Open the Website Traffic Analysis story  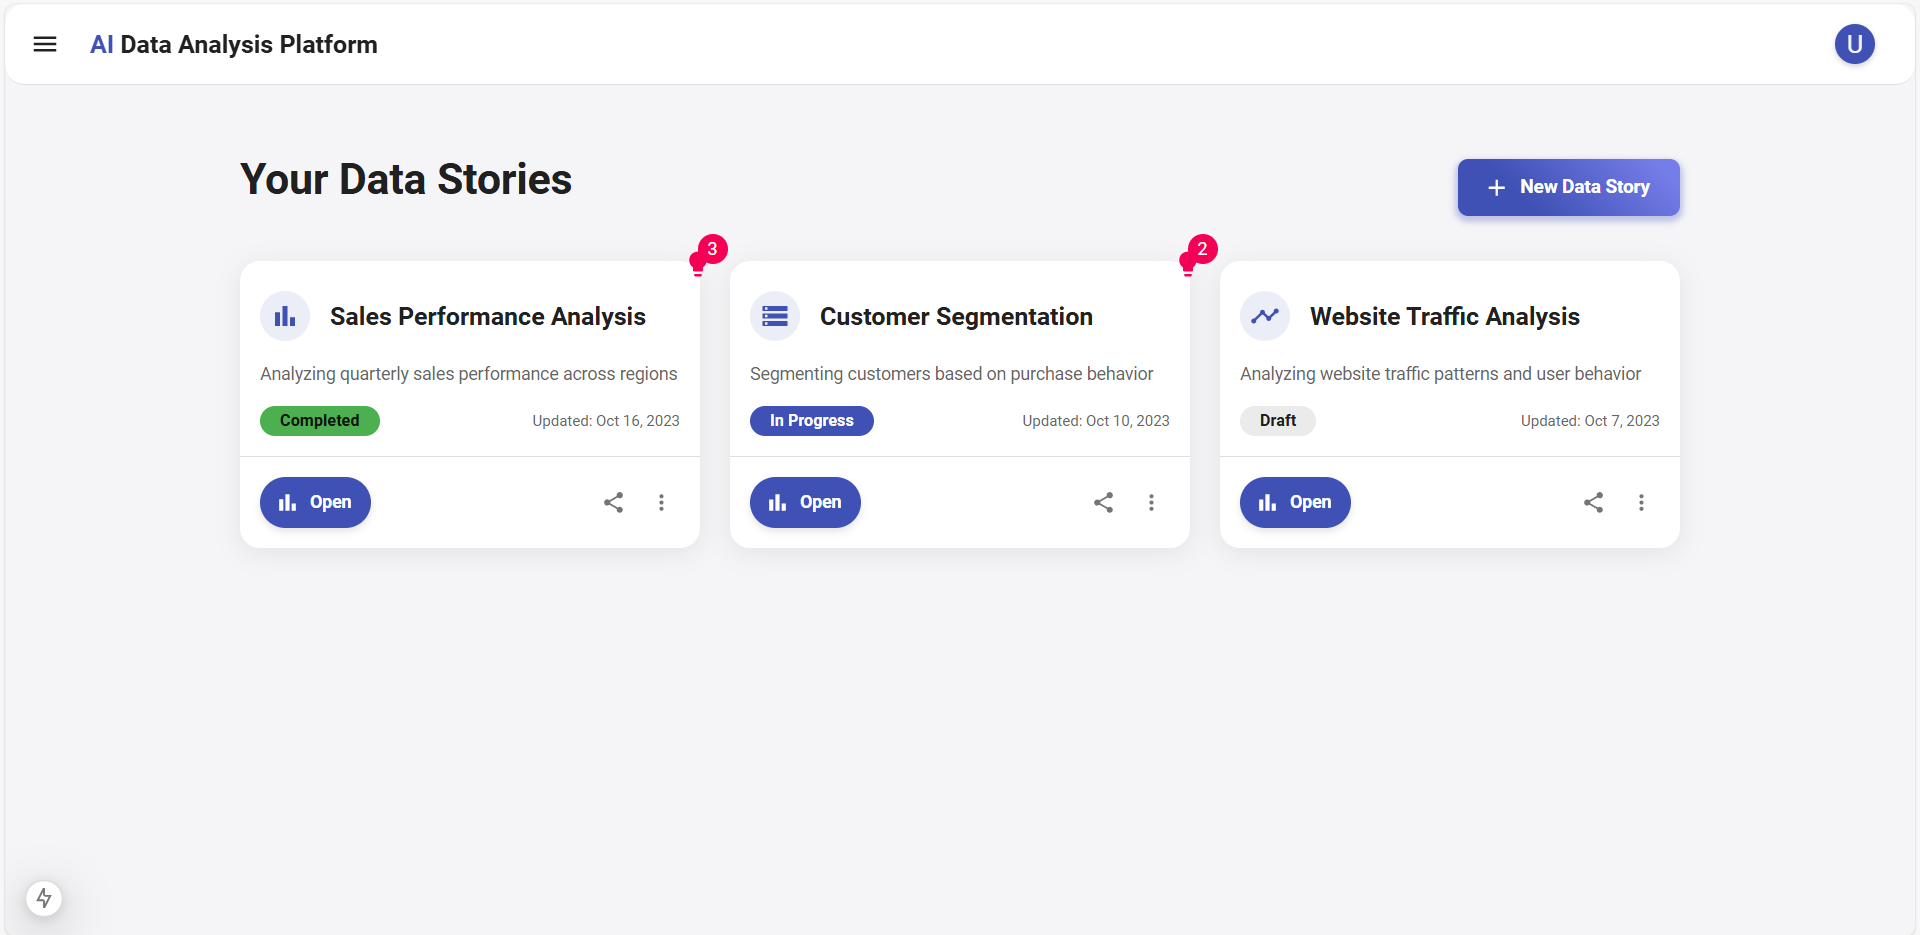(1295, 502)
